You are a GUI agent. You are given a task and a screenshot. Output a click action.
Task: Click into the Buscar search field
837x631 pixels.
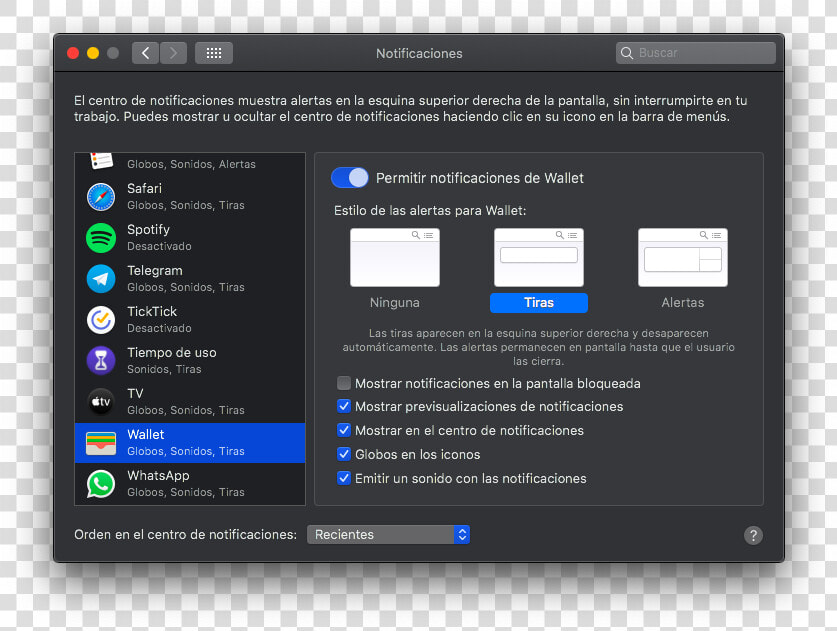696,53
